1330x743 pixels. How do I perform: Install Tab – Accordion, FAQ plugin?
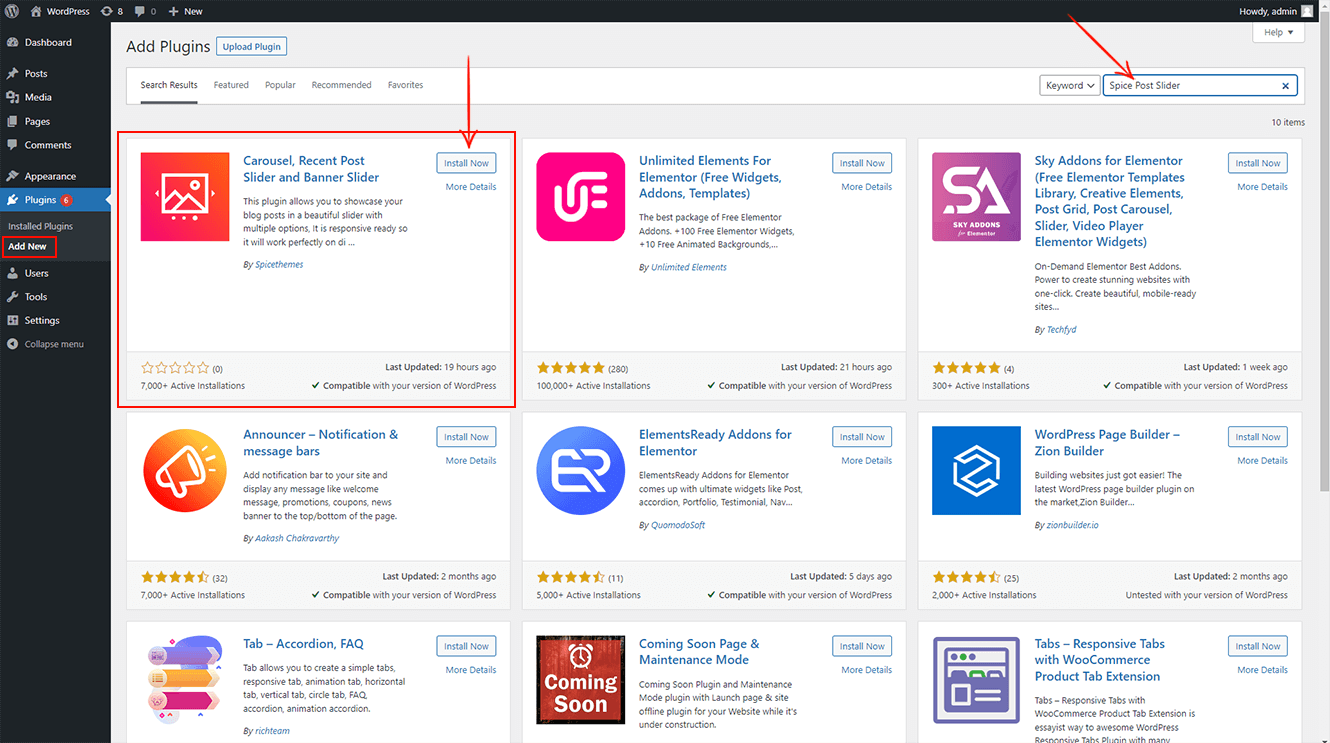(x=466, y=646)
